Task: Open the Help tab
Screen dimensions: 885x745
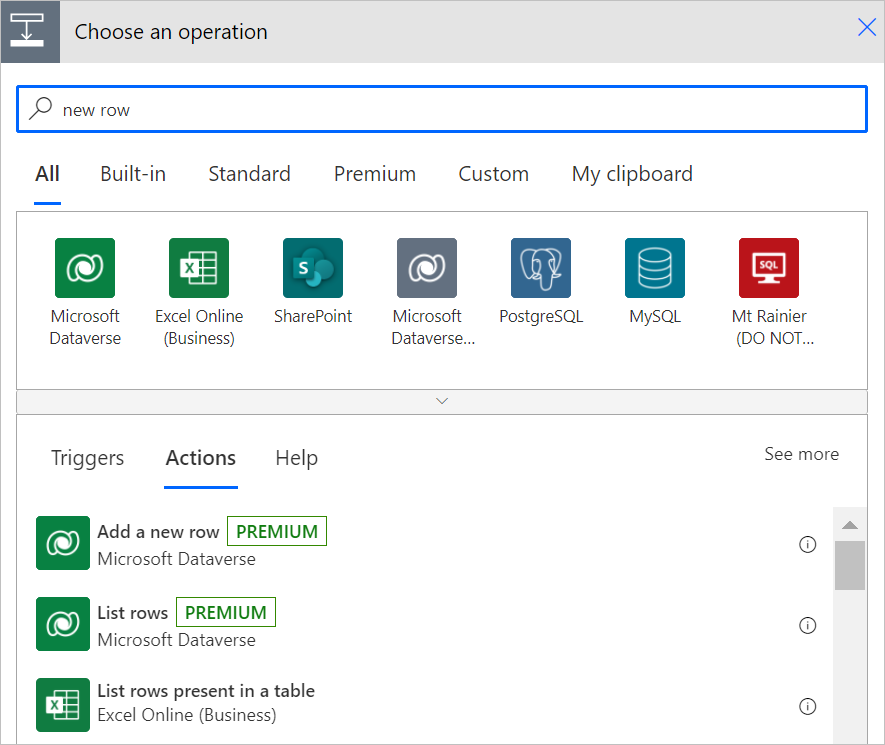Action: point(296,458)
